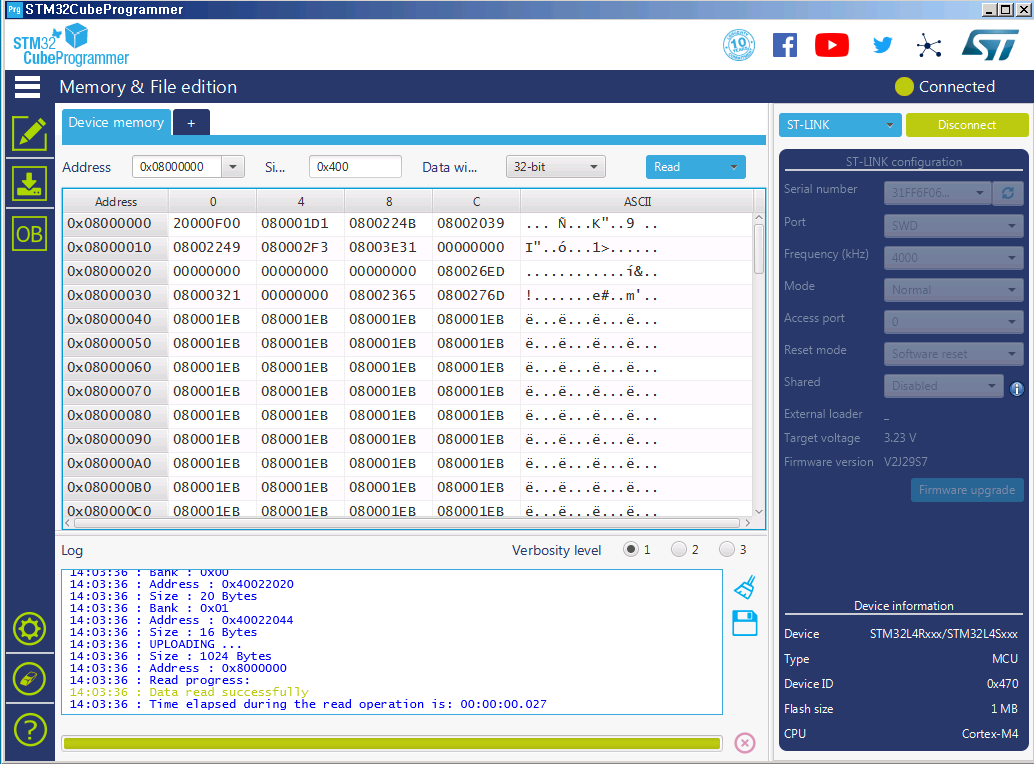Viewport: 1034px width, 764px height.
Task: Click the memory table vertical scrollbar thumb
Action: coord(758,248)
